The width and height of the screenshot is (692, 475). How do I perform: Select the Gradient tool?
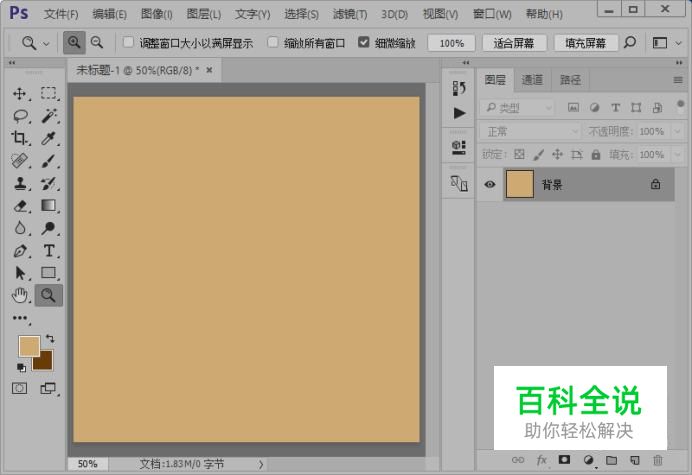pyautogui.click(x=48, y=205)
